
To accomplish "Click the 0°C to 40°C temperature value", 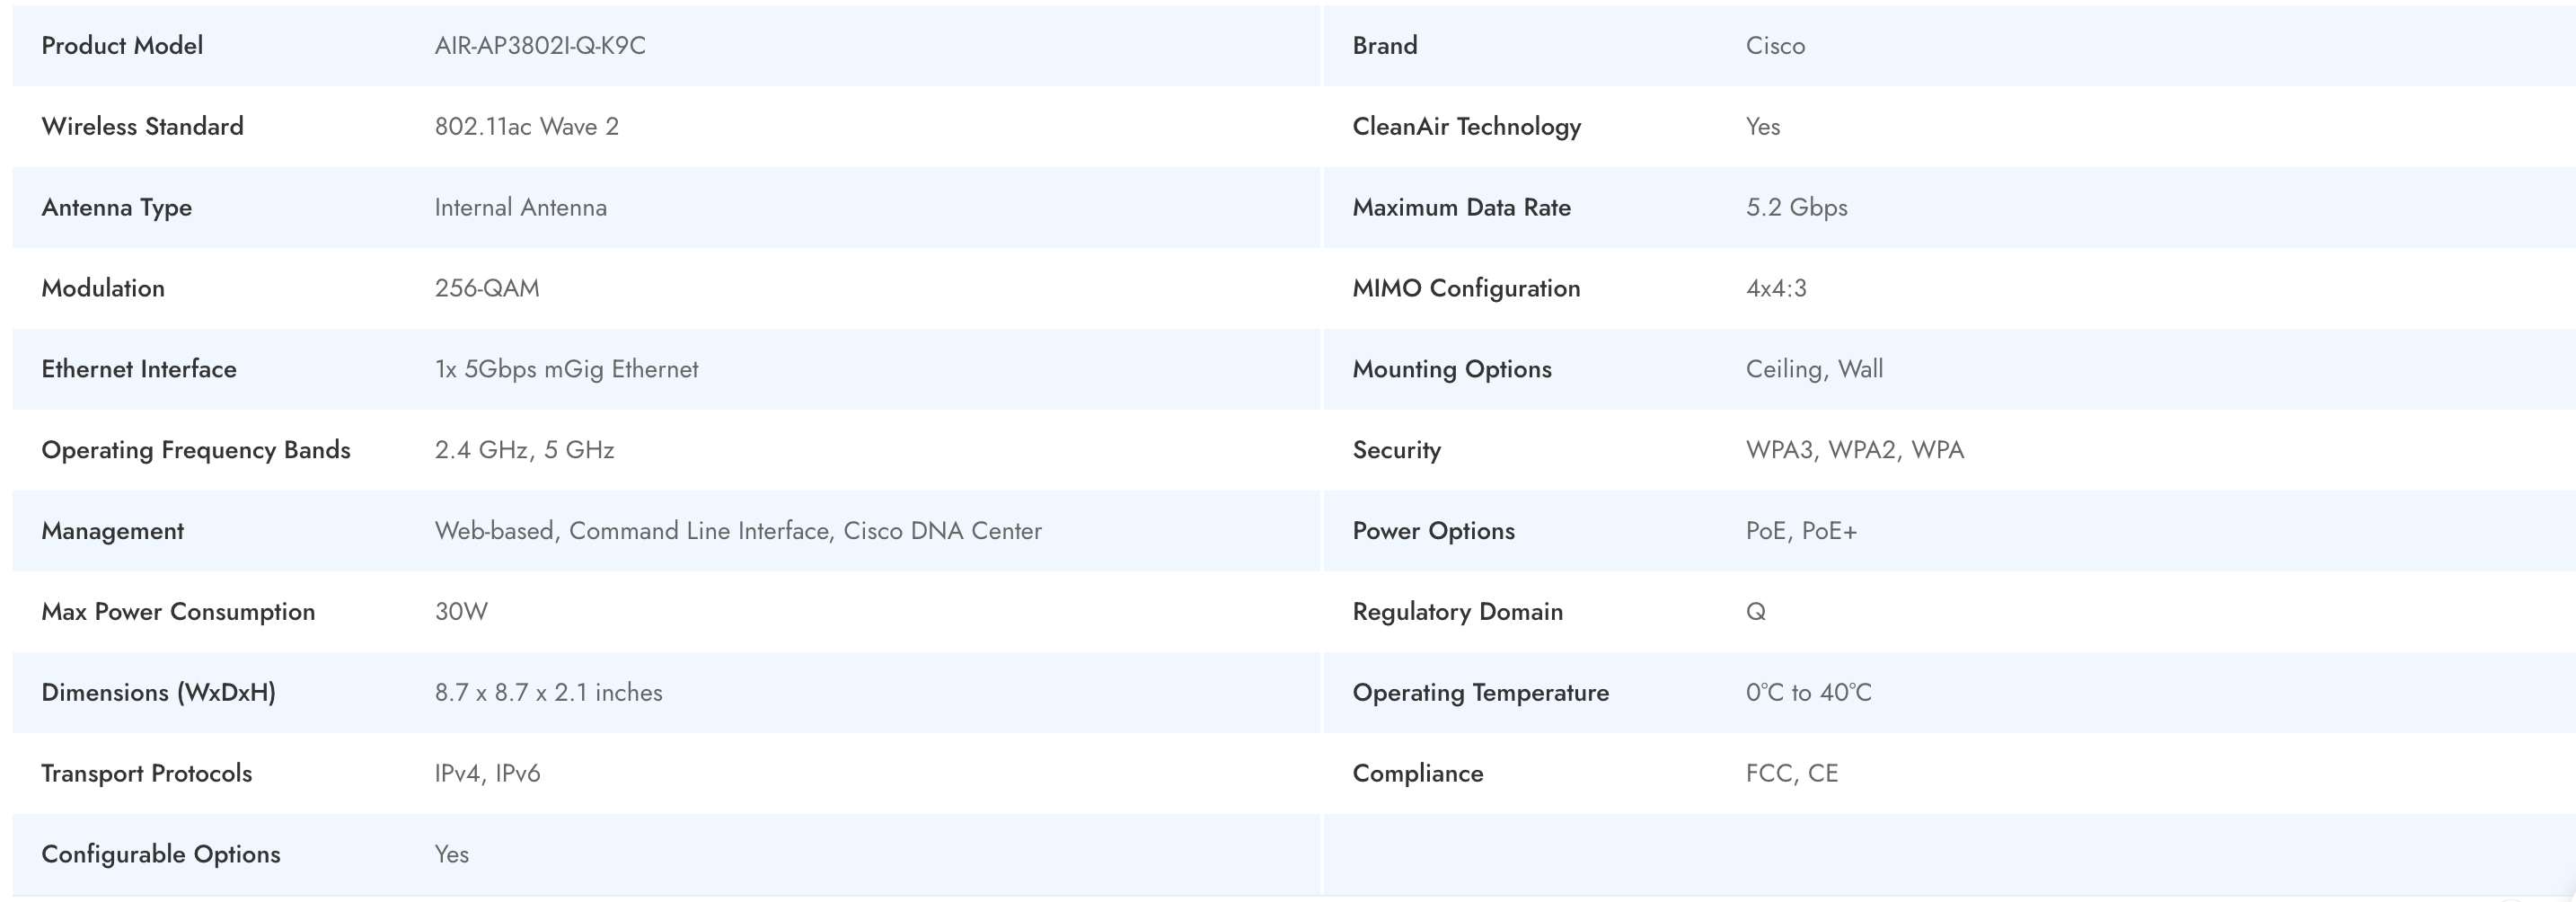I will 1808,693.
